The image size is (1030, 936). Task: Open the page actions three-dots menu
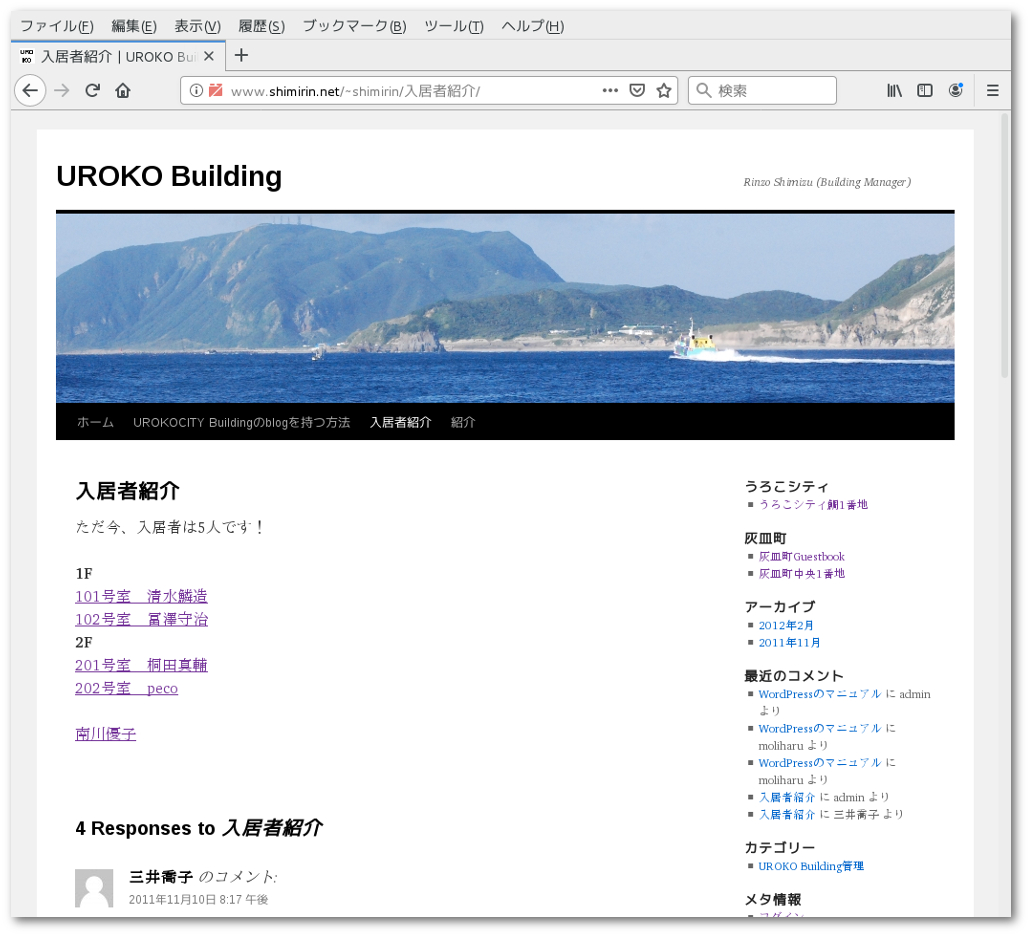pyautogui.click(x=610, y=90)
